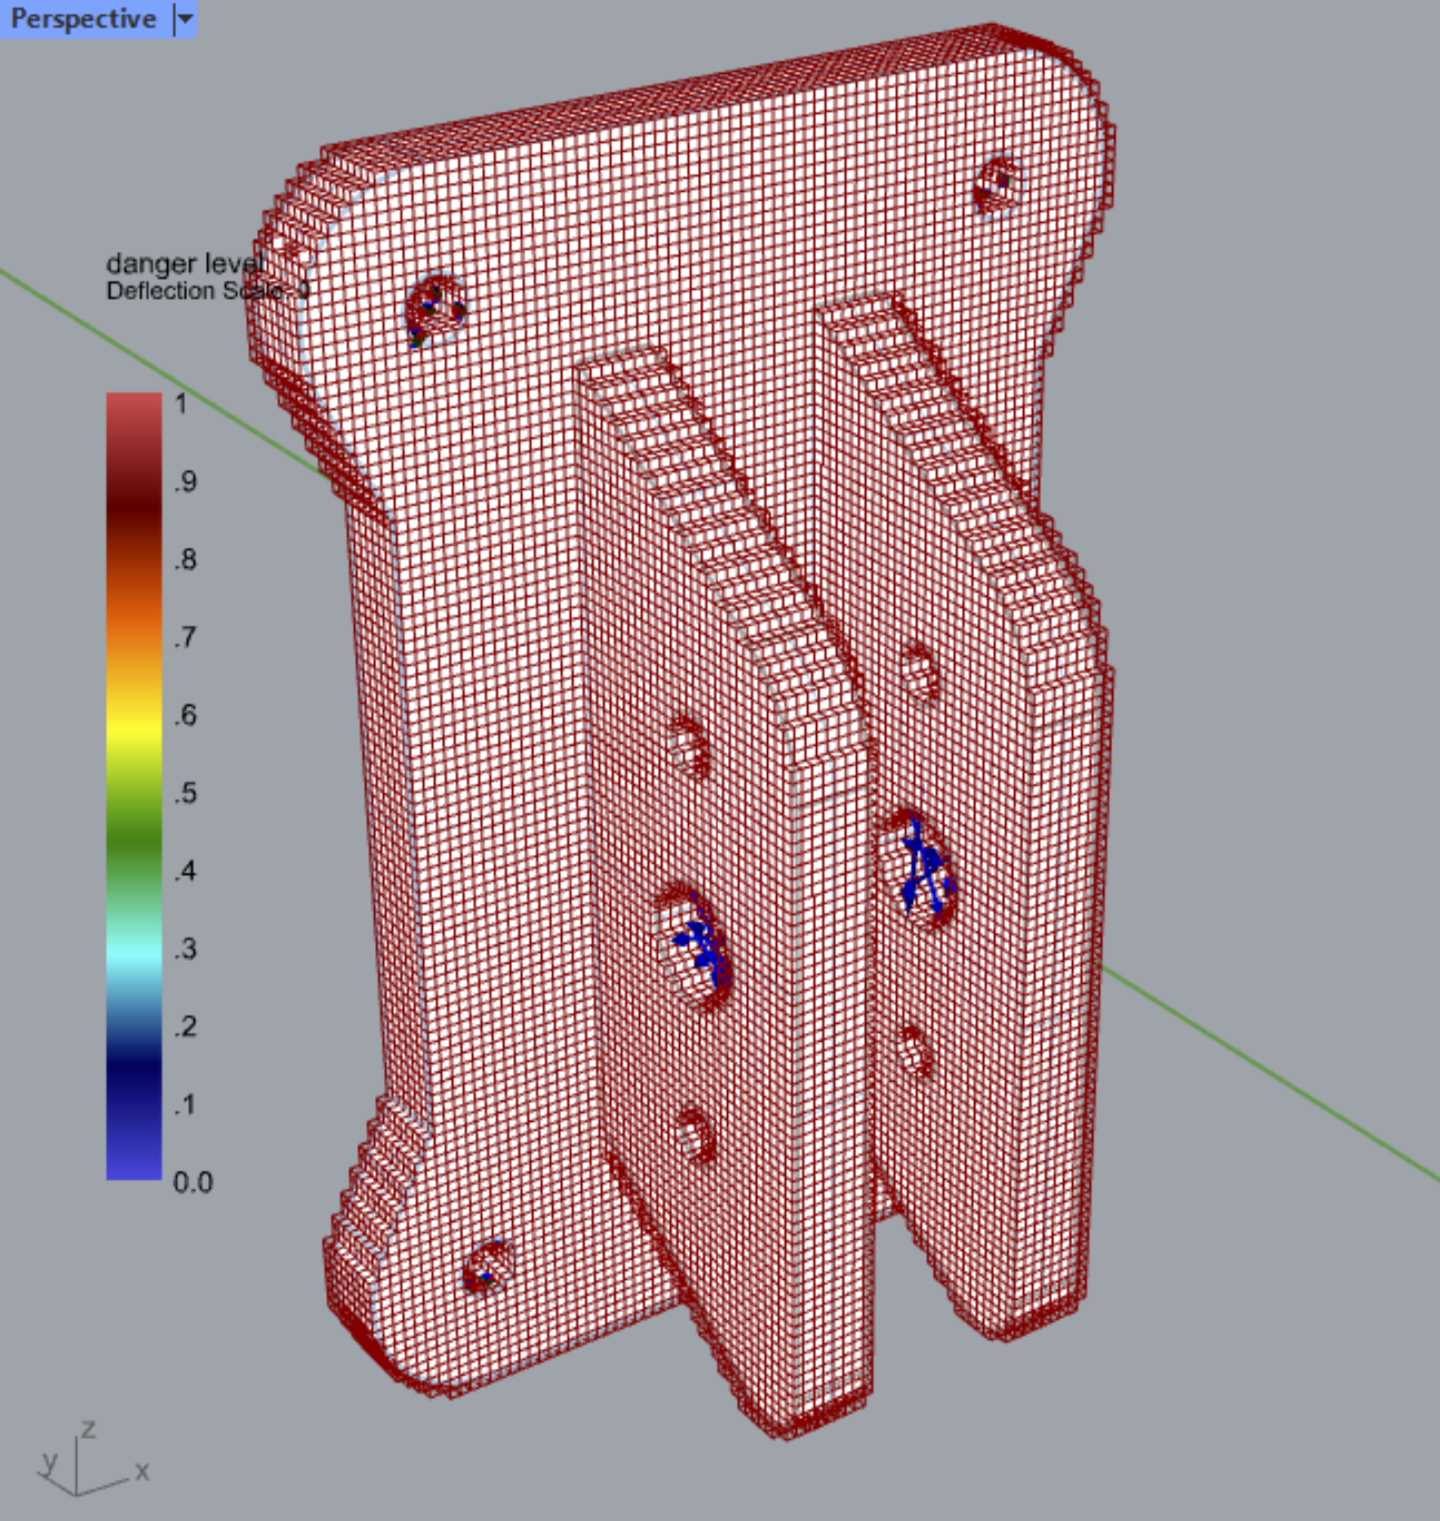Image resolution: width=1440 pixels, height=1521 pixels.
Task: Open the Perspective viewport dropdown arrow
Action: pos(184,19)
